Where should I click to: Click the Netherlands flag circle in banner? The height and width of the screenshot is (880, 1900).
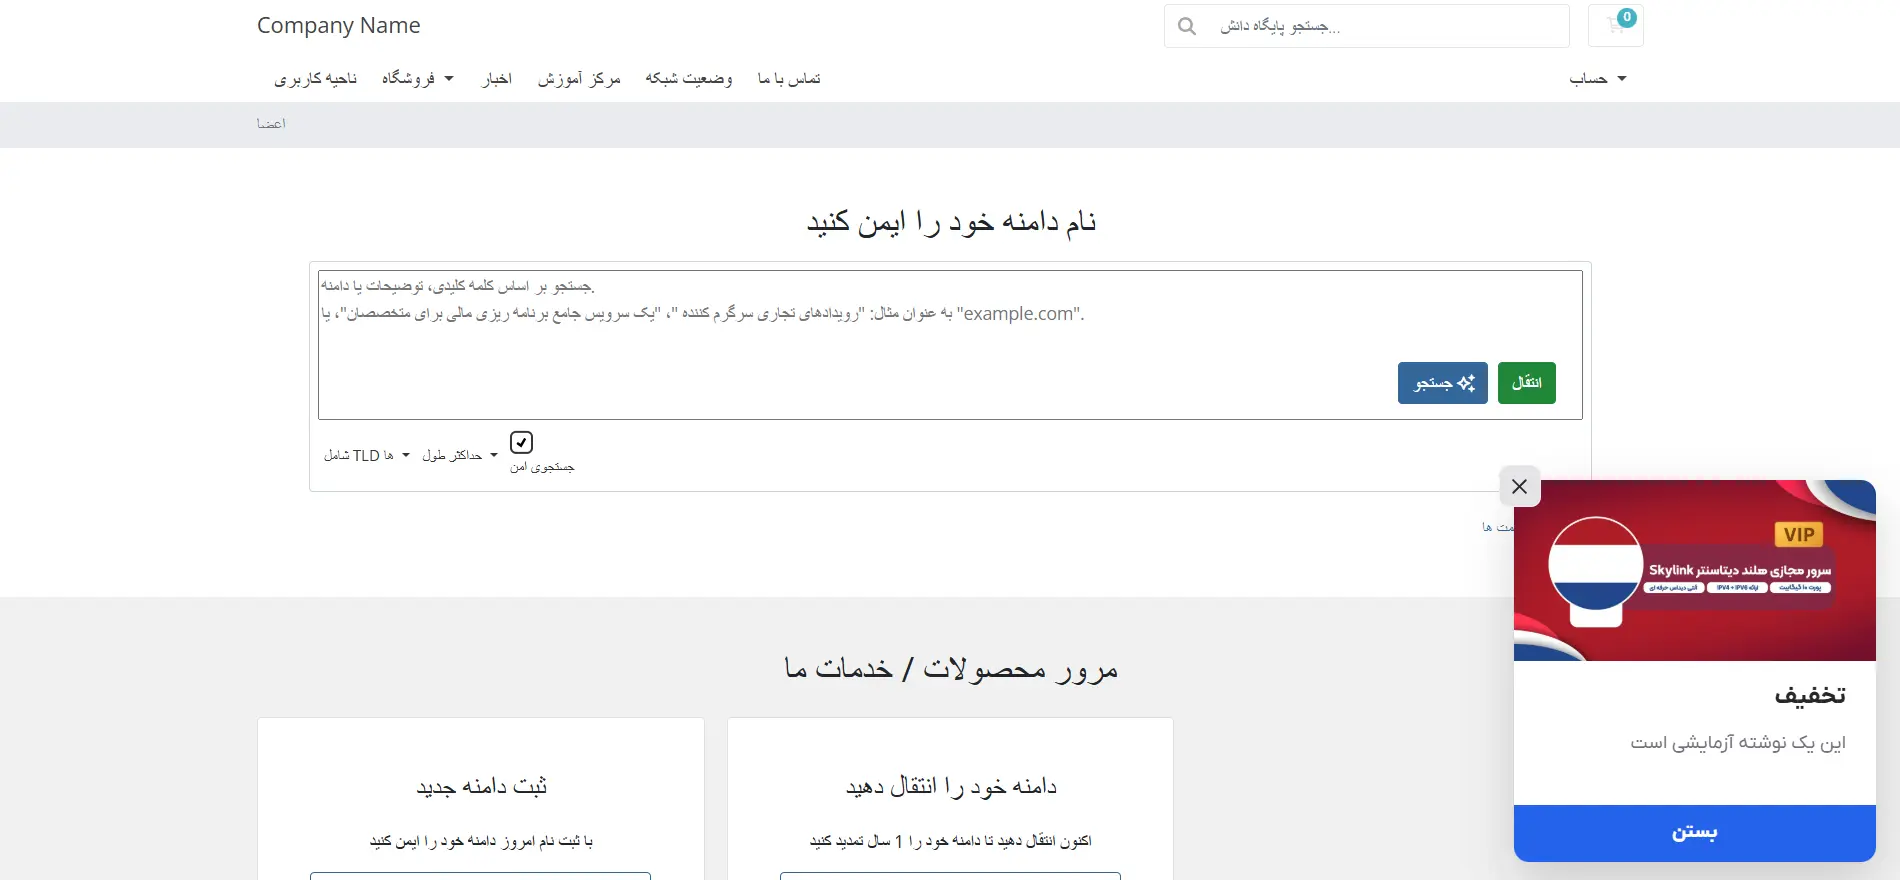(1595, 564)
